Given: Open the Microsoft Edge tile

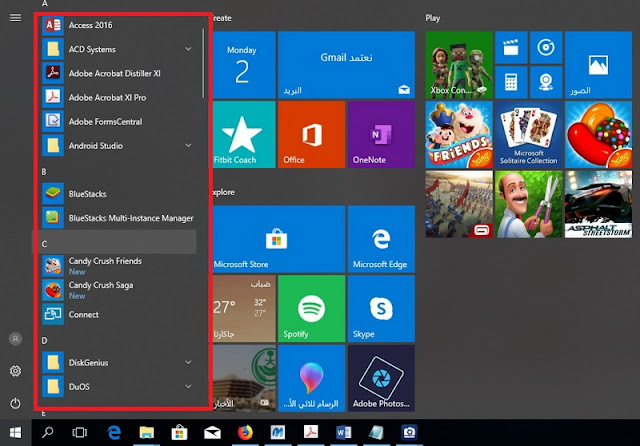Looking at the screenshot, I should coord(381,239).
